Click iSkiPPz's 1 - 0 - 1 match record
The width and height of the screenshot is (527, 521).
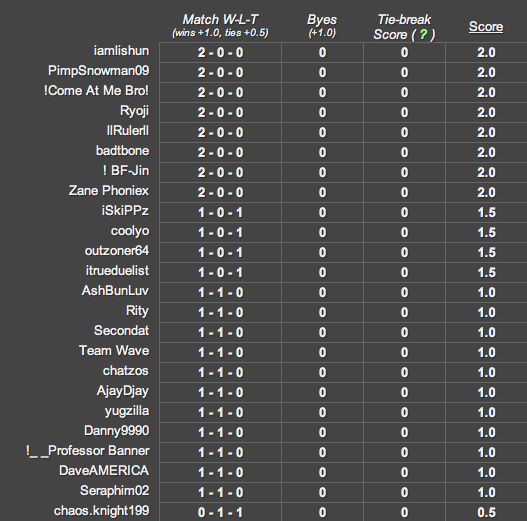220,212
